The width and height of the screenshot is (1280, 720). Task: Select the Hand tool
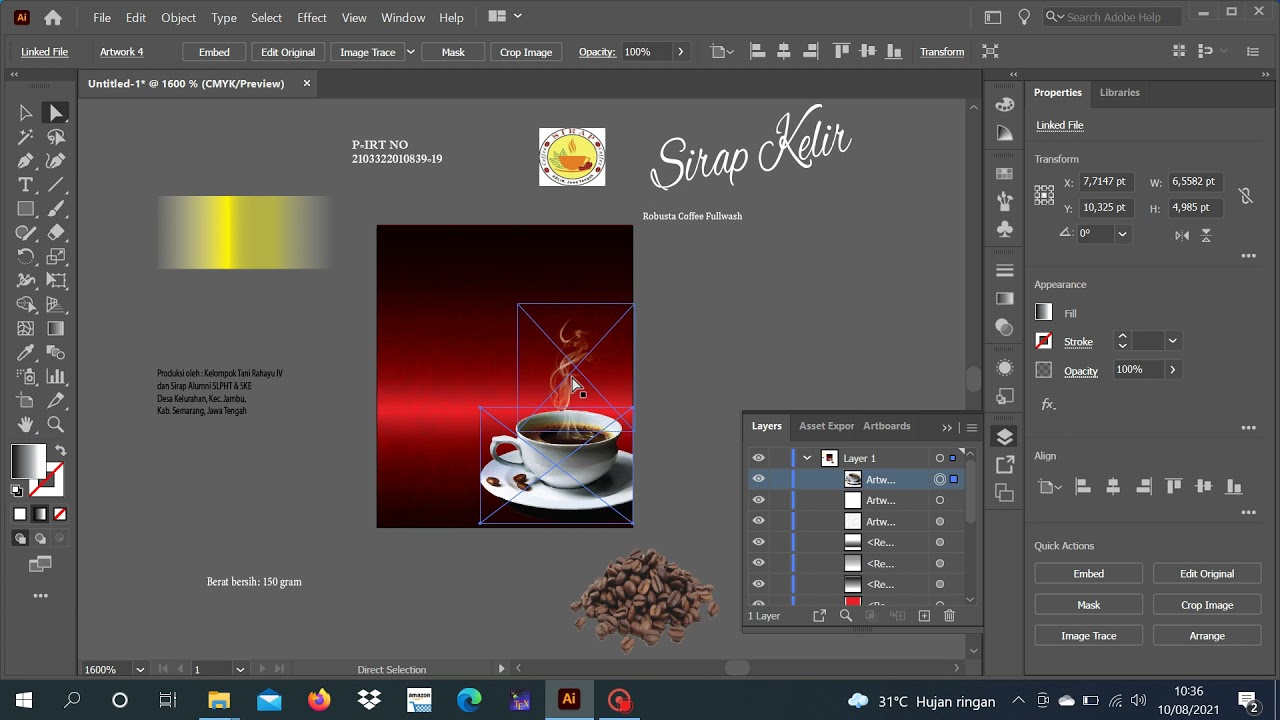[26, 425]
